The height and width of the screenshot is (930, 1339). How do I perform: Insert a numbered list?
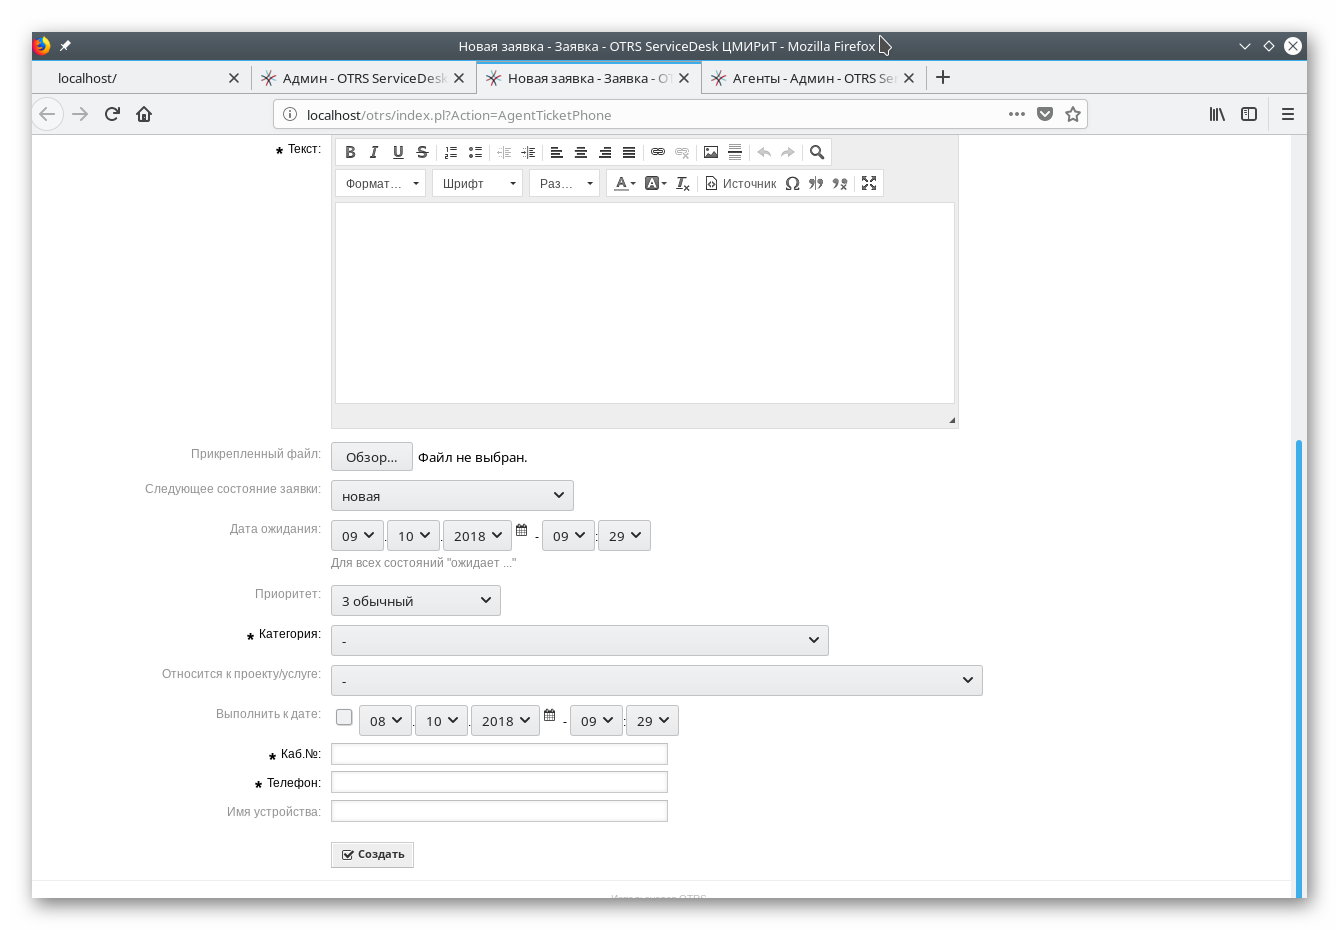[451, 152]
